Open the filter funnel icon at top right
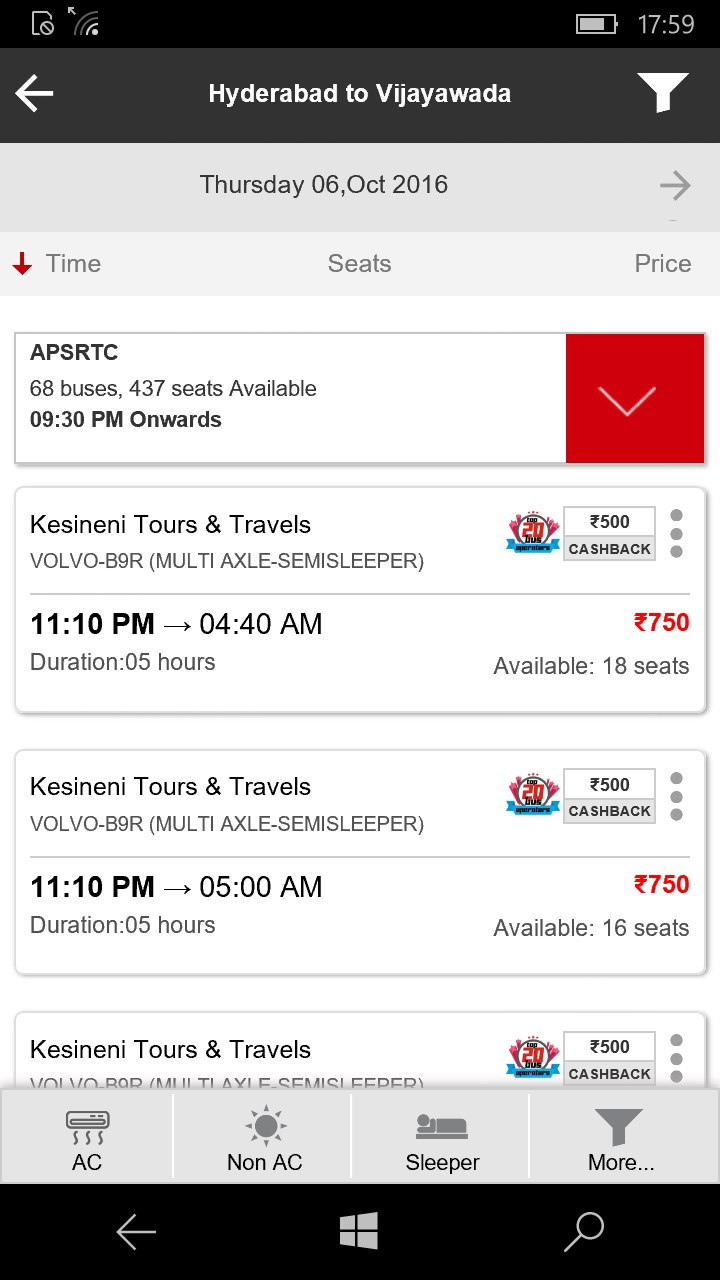This screenshot has height=1280, width=720. click(x=663, y=94)
